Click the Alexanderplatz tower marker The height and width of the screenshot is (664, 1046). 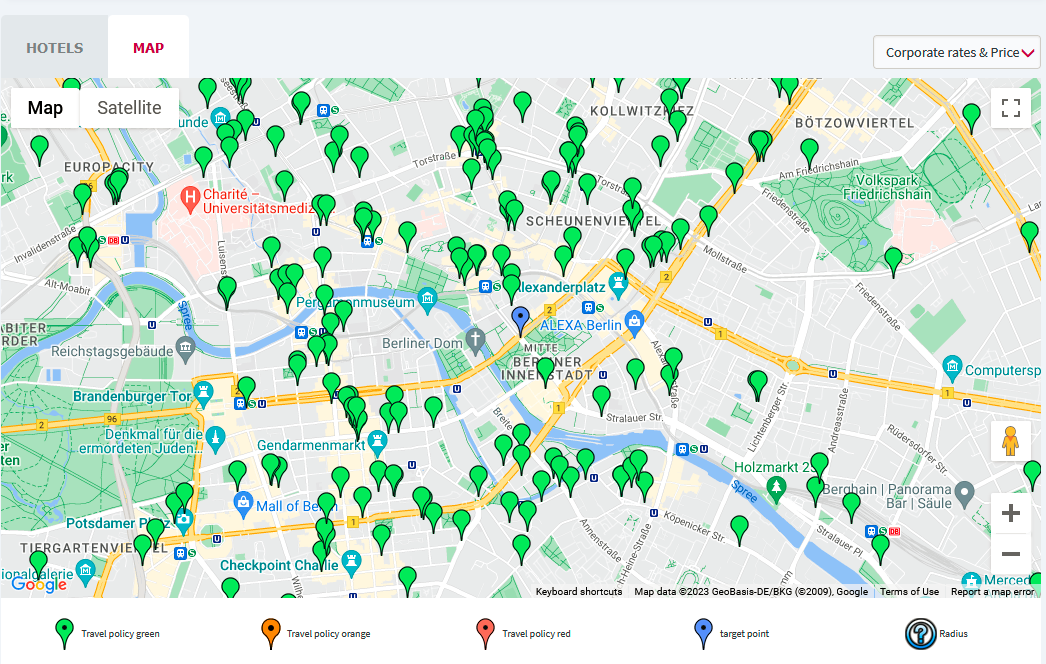pos(618,284)
